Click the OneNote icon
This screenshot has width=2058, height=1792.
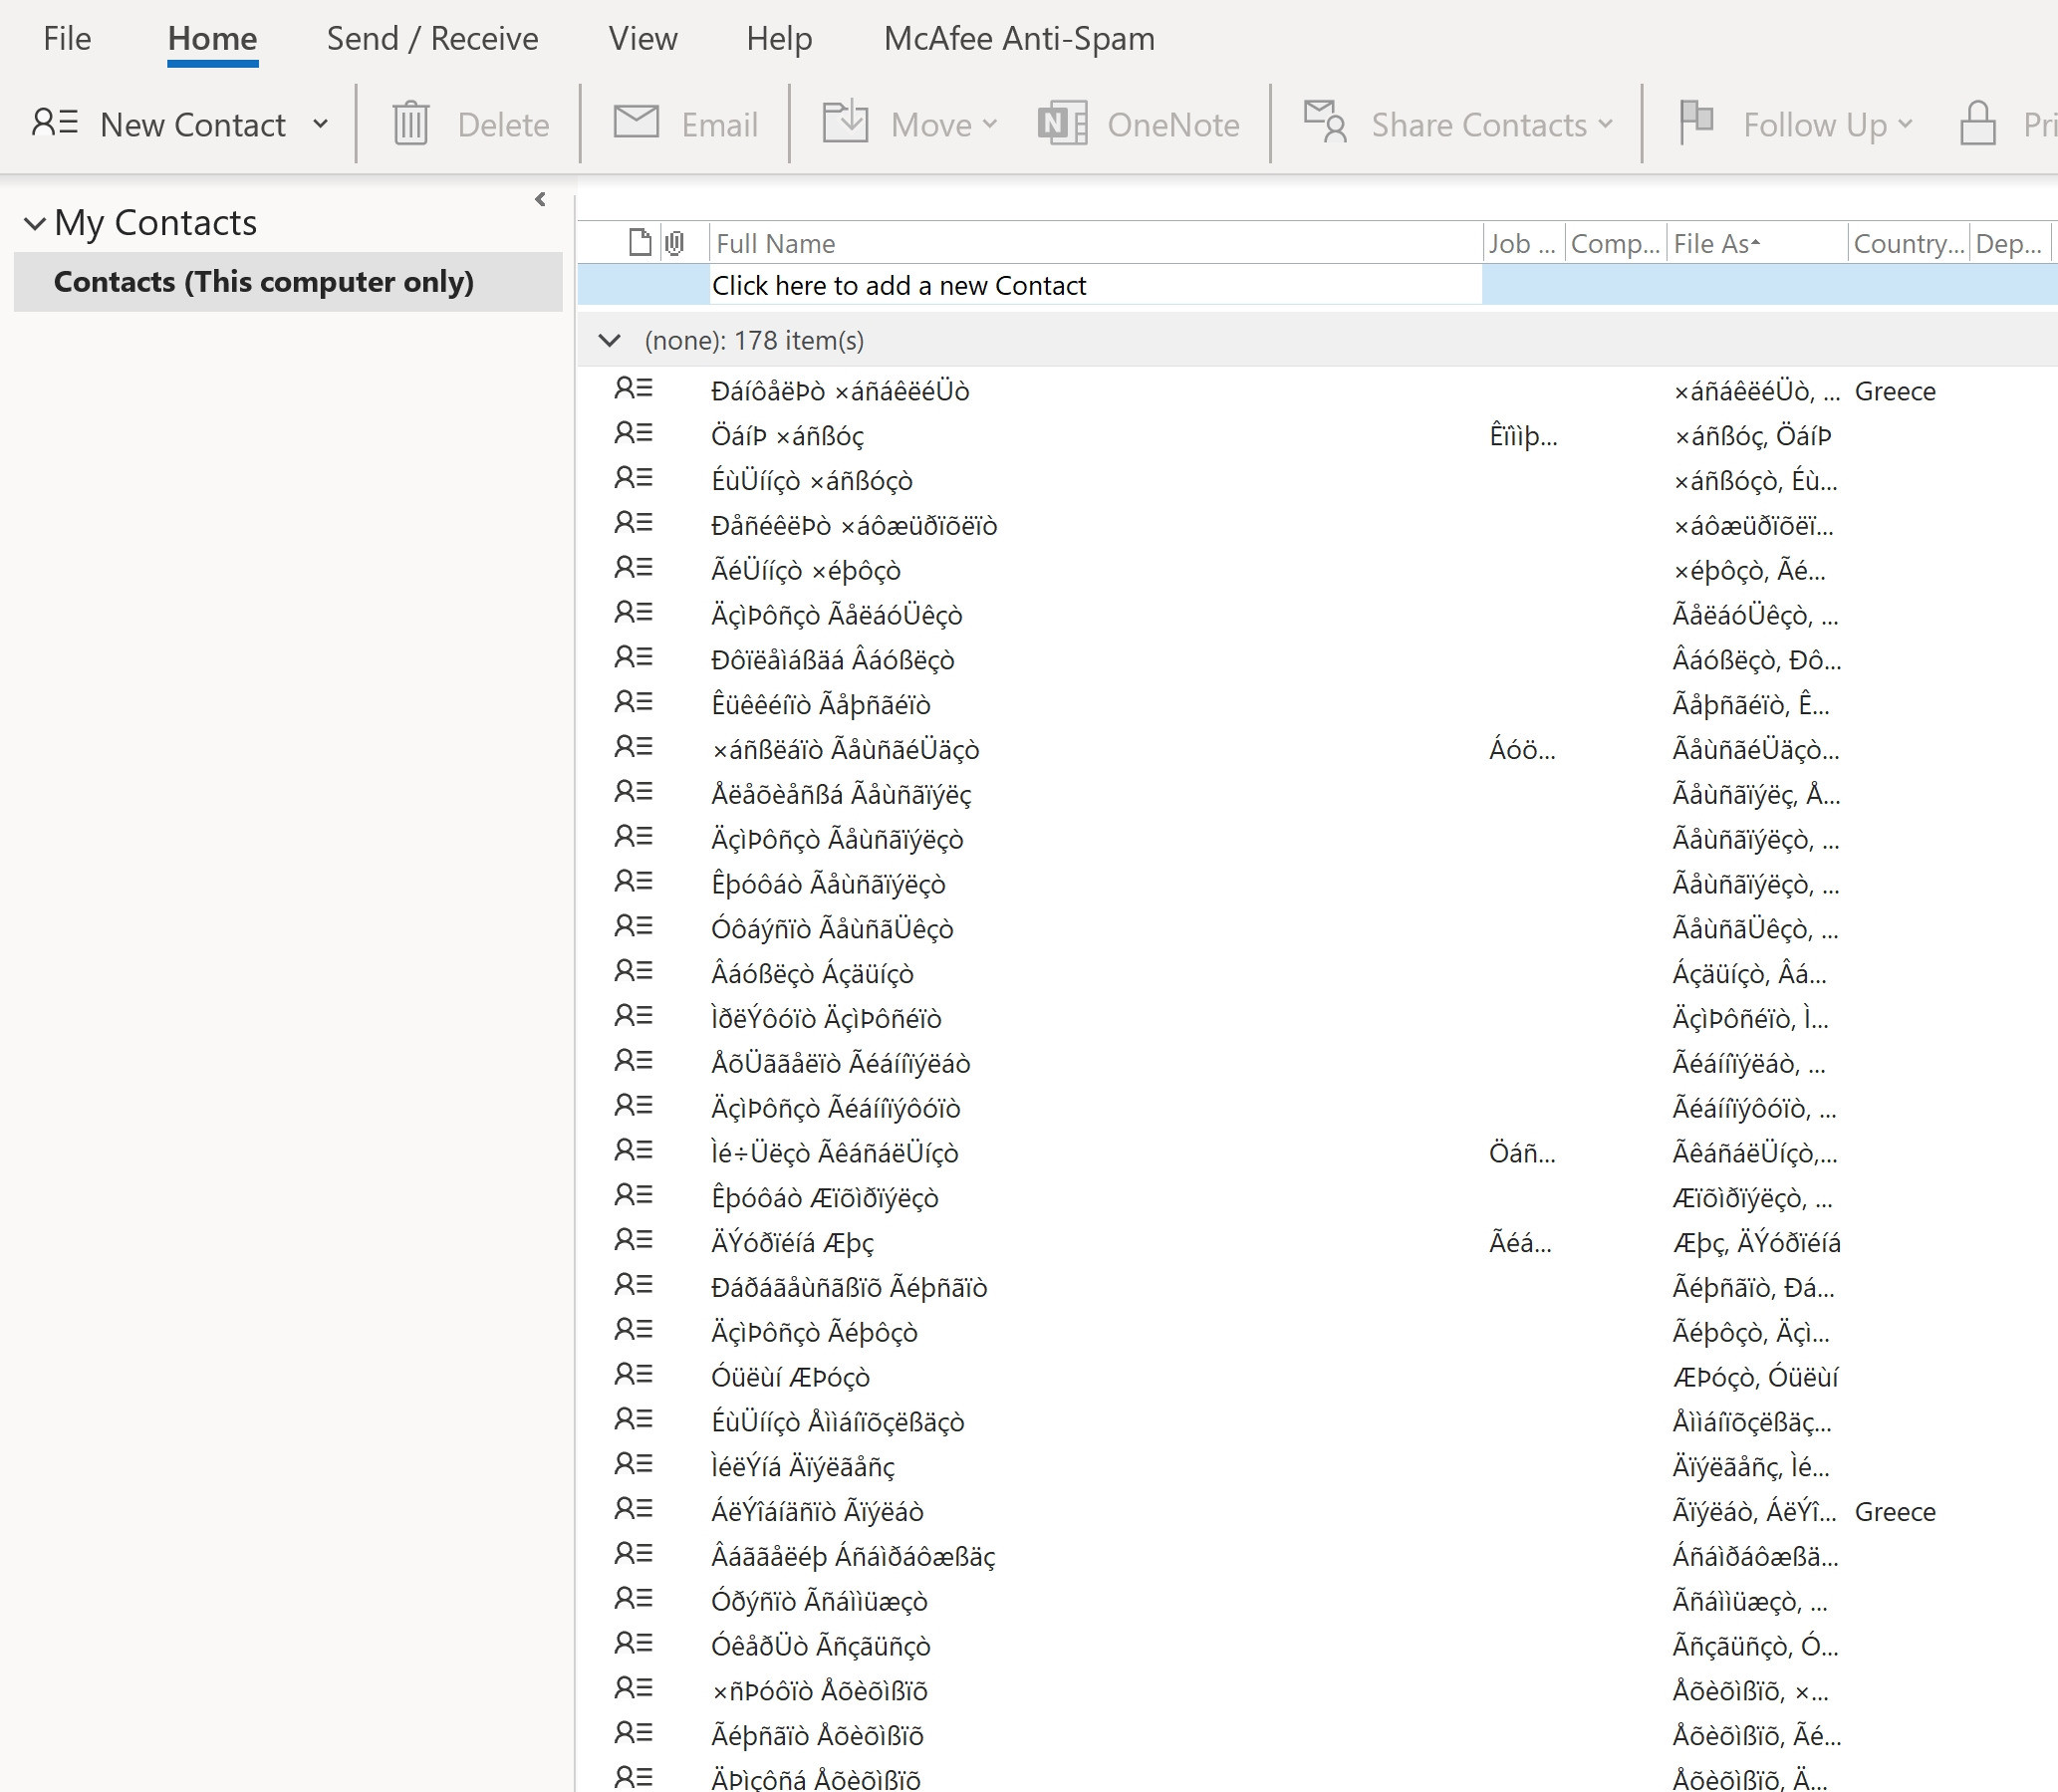click(x=1062, y=124)
